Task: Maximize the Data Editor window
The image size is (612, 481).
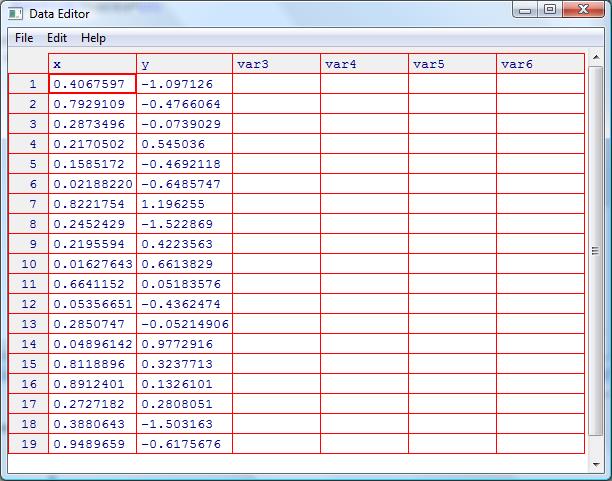Action: tap(550, 9)
